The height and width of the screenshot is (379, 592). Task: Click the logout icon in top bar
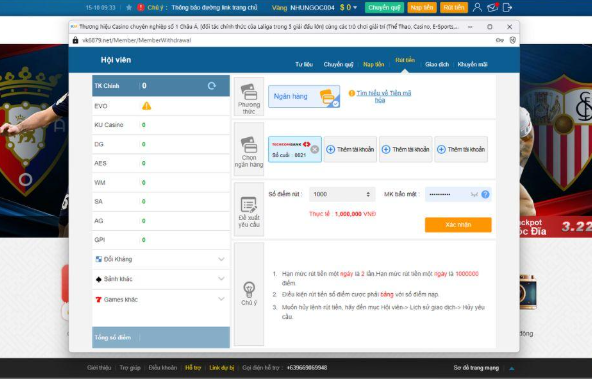tap(507, 7)
